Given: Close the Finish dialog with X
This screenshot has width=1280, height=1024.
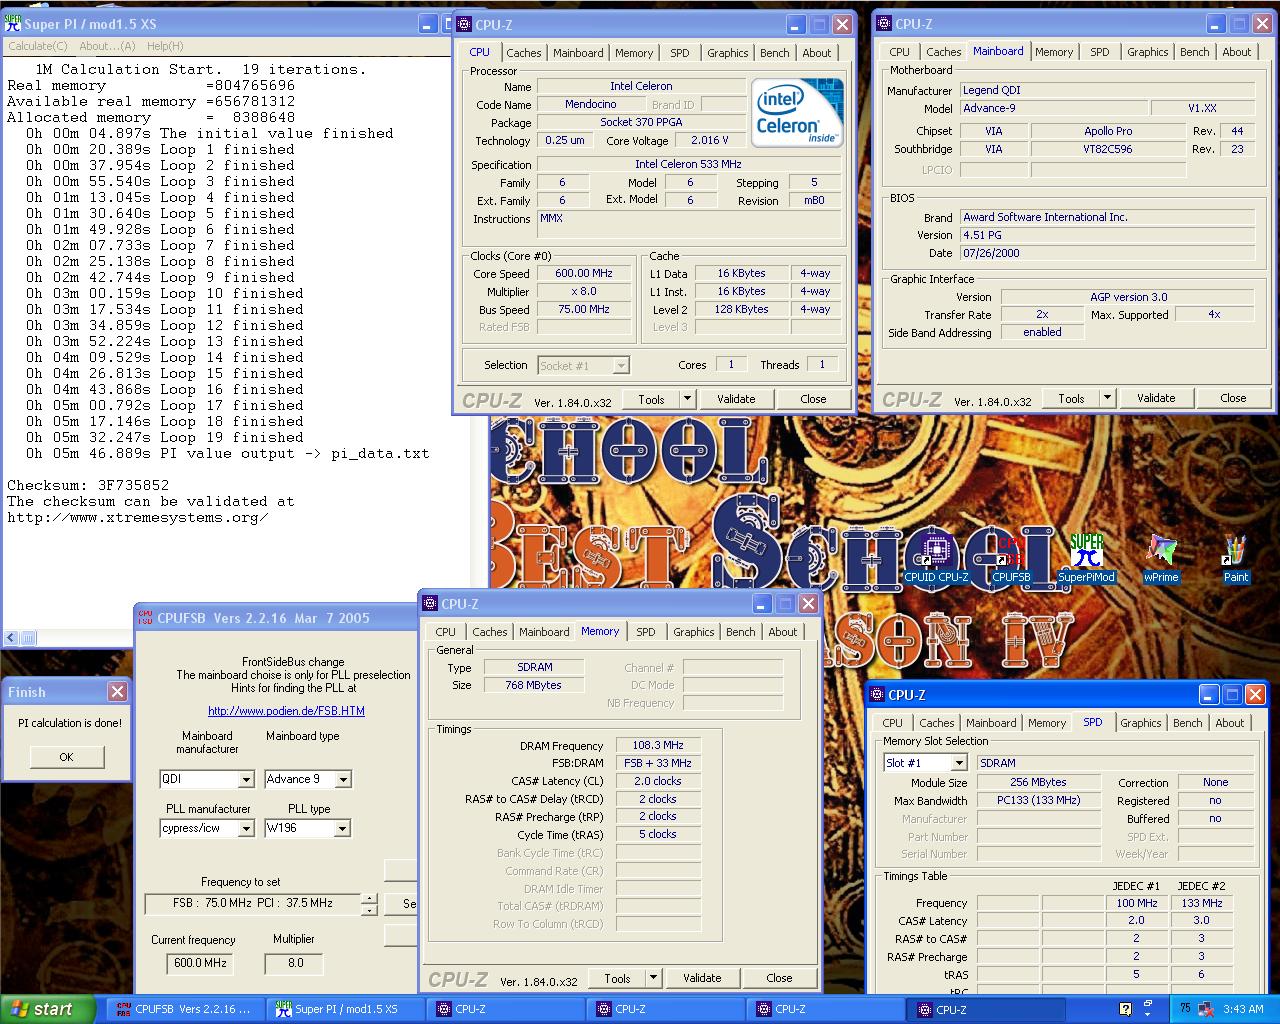Looking at the screenshot, I should pos(117,692).
